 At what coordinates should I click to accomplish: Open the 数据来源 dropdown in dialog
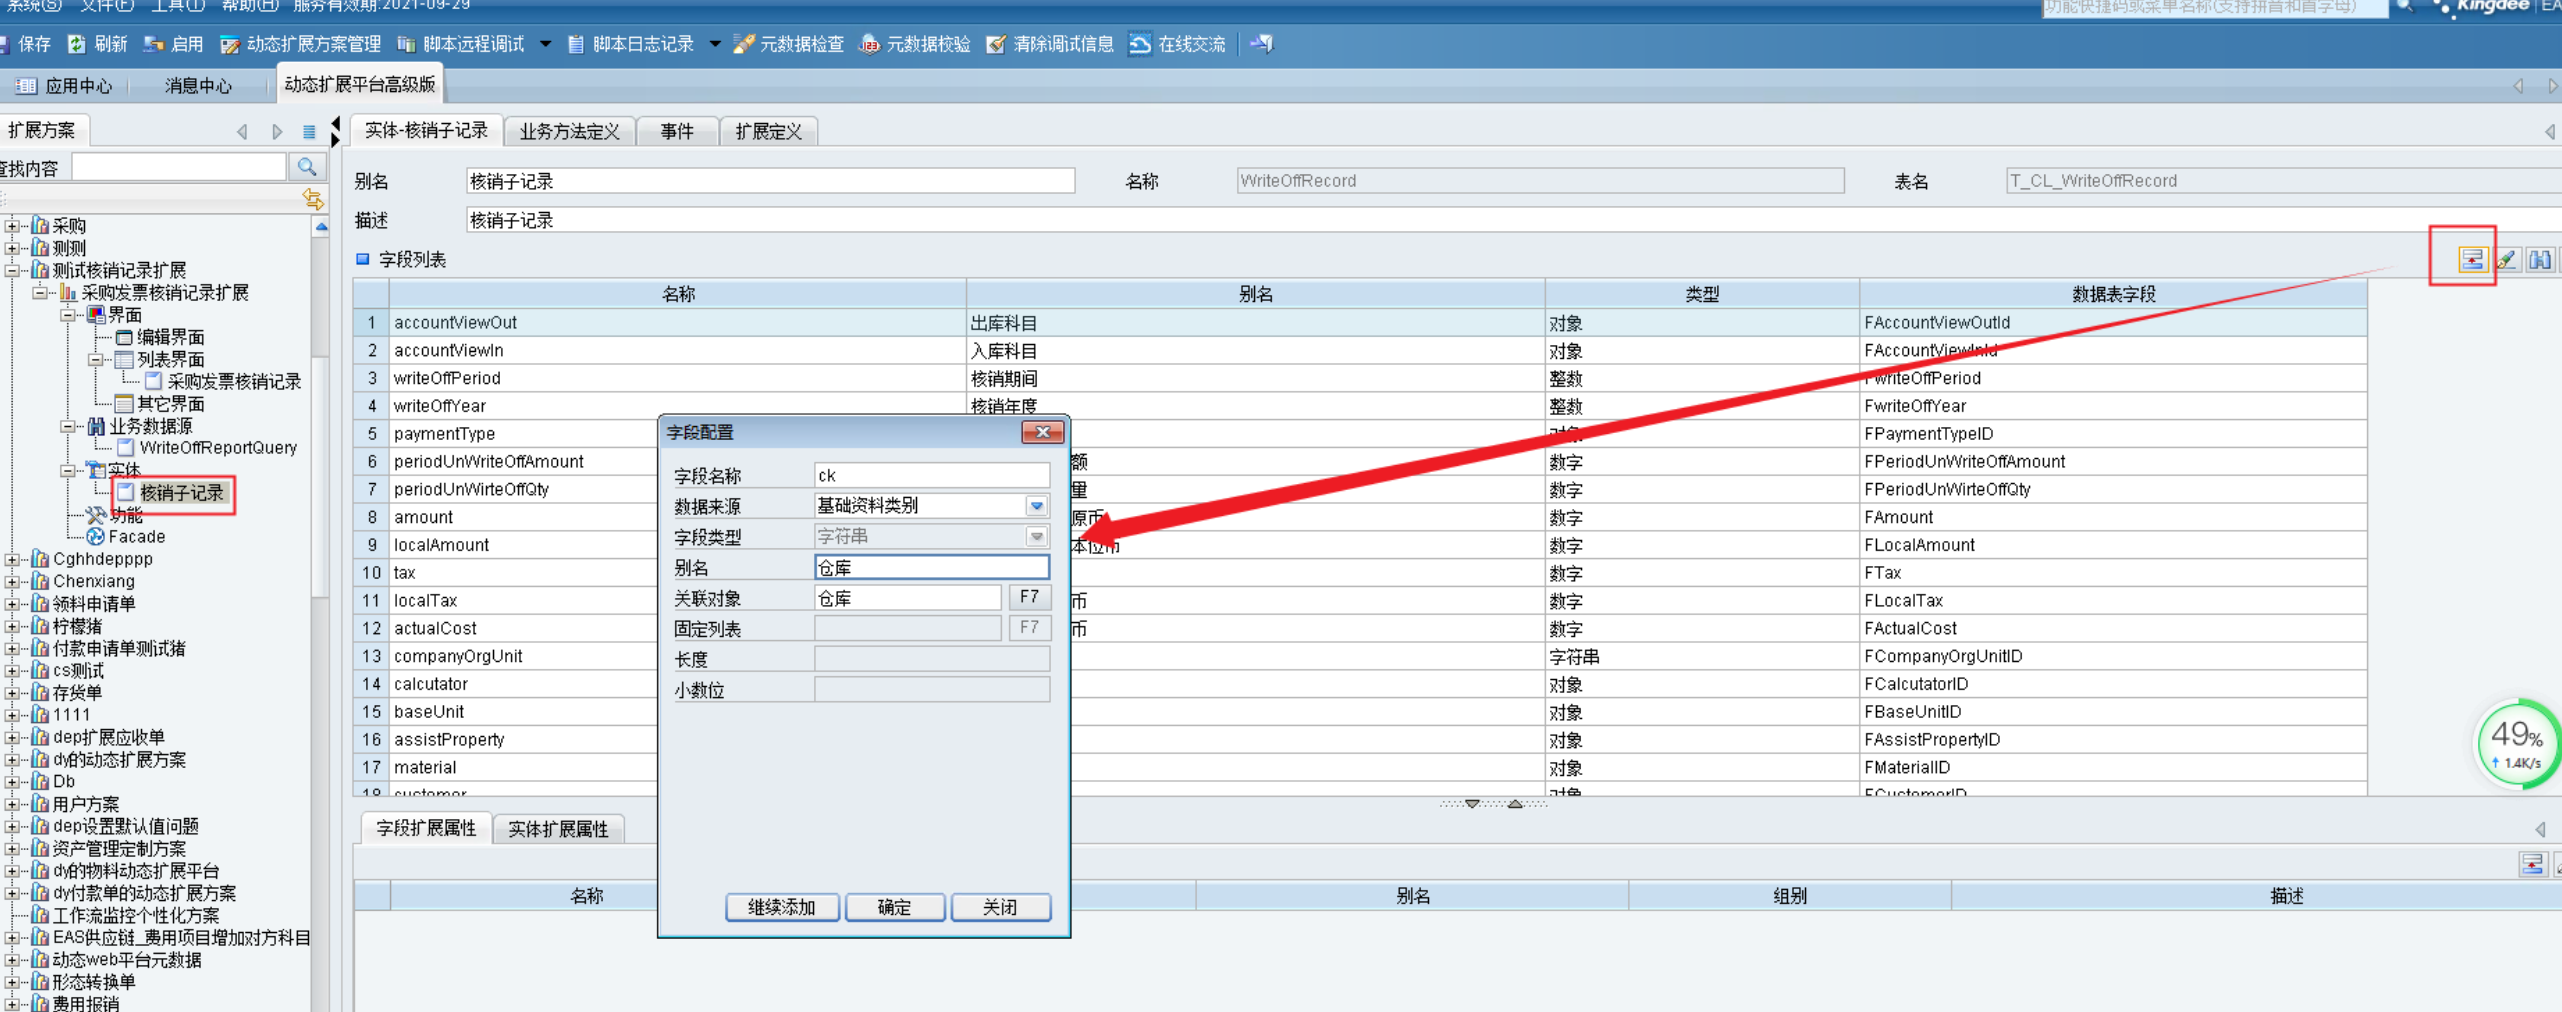click(x=1037, y=506)
